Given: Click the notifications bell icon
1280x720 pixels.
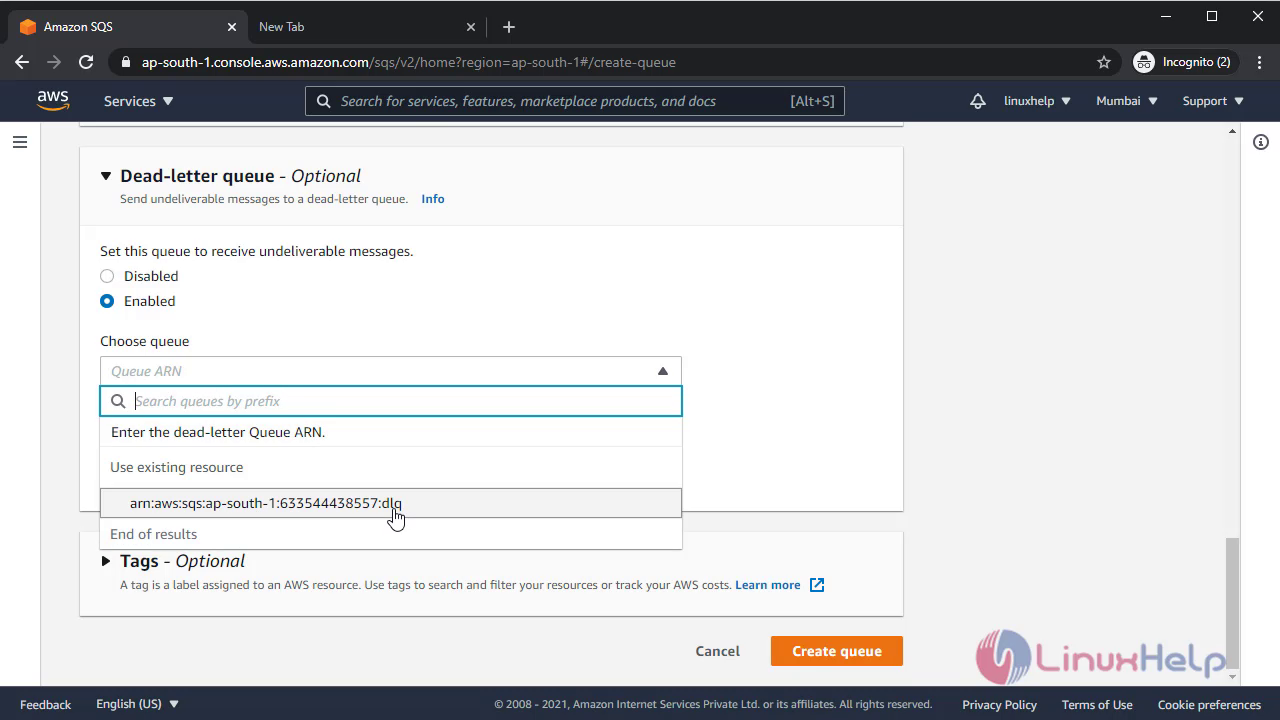Looking at the screenshot, I should (x=978, y=101).
